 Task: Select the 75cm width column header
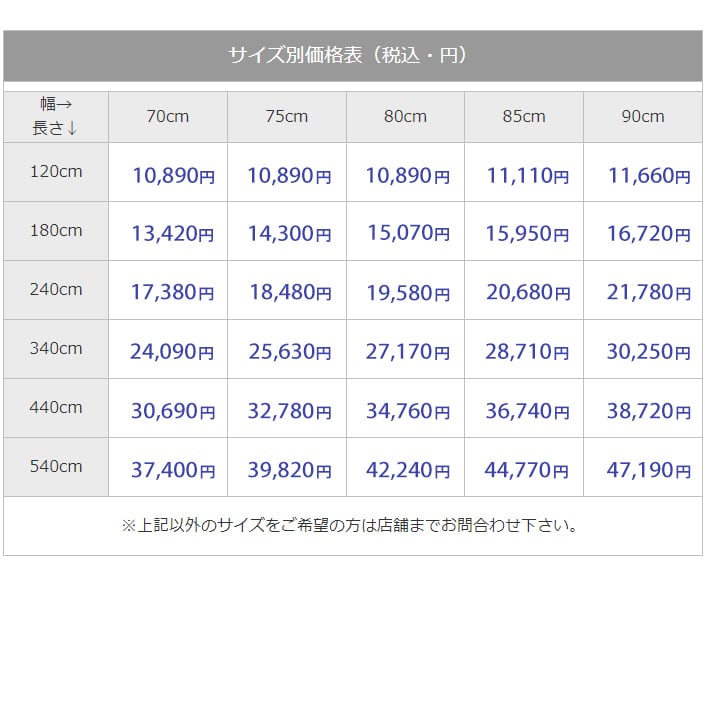point(286,117)
